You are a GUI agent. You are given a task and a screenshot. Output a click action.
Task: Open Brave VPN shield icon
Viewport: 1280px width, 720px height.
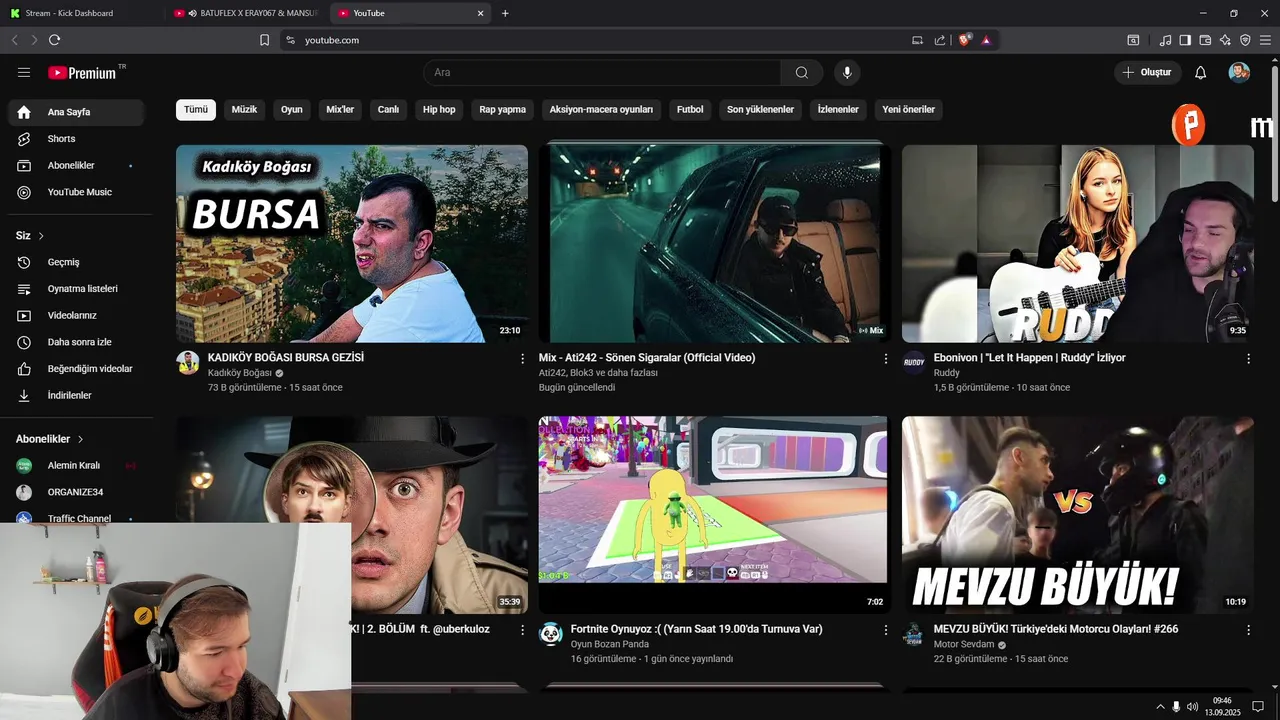pos(1245,40)
